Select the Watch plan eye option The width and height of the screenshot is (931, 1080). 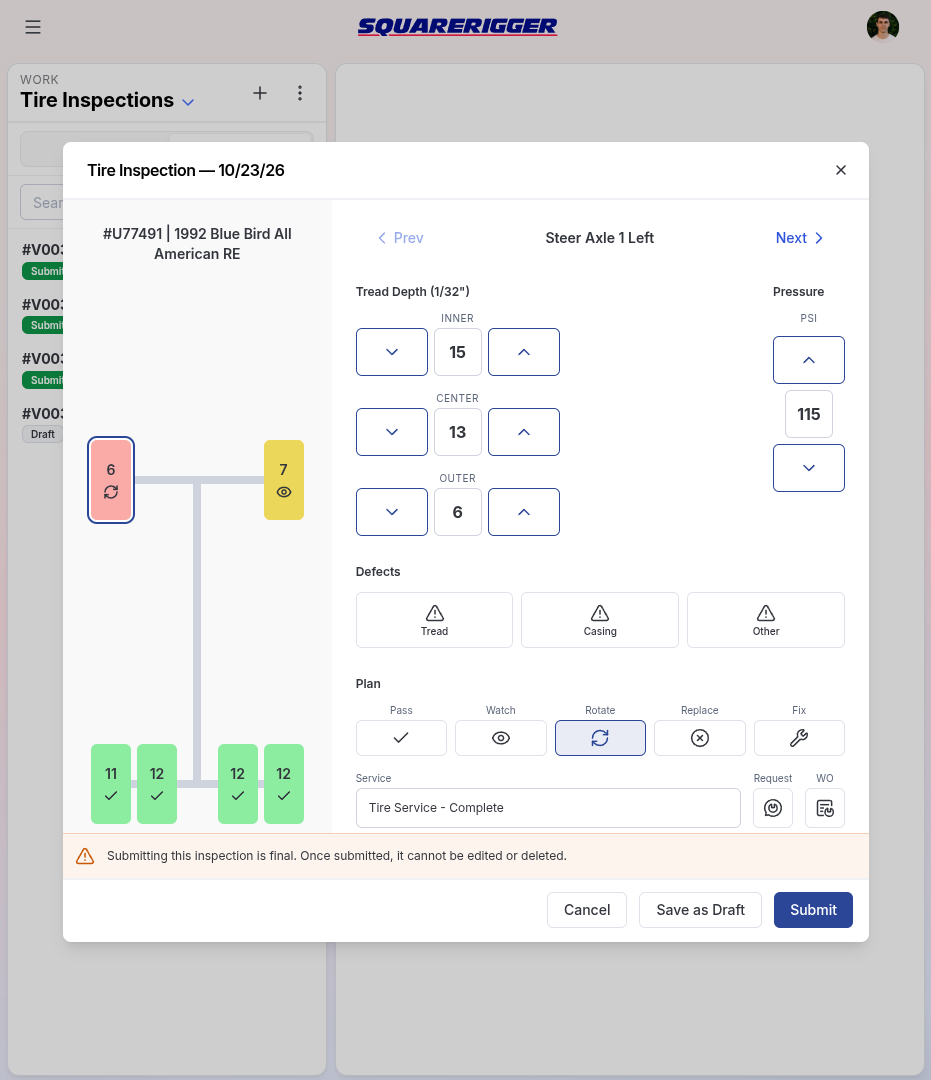[501, 738]
